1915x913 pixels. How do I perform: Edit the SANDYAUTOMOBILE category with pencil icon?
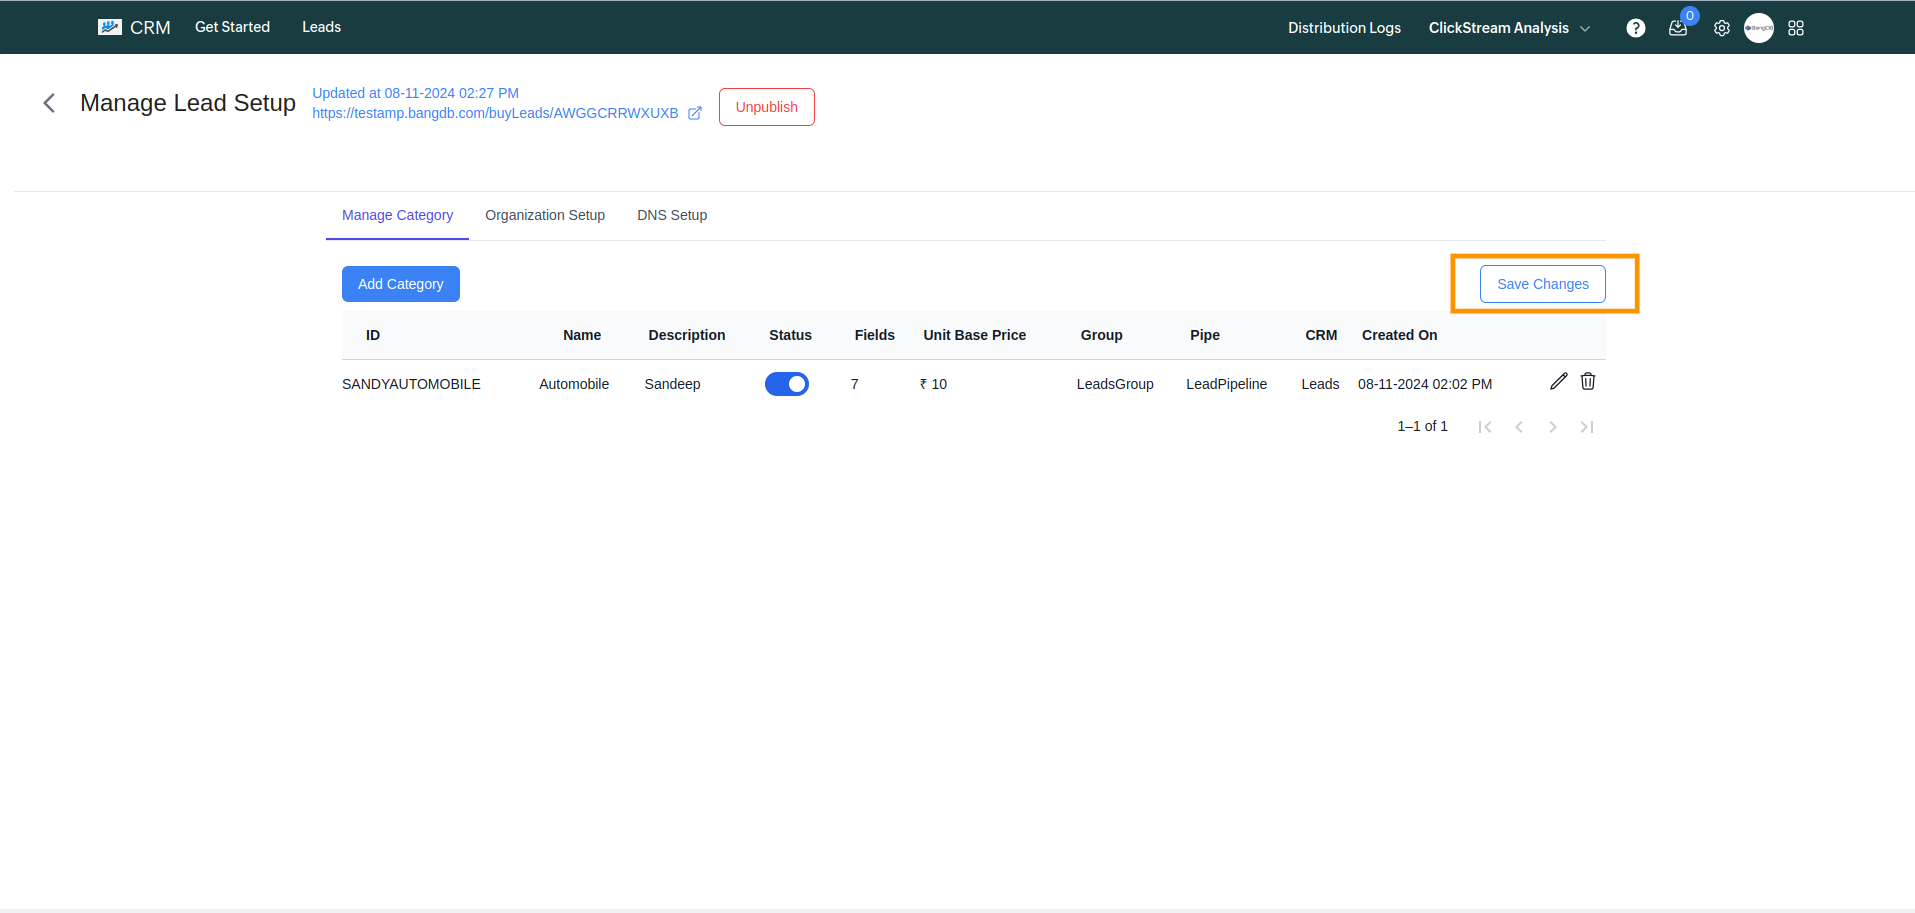[1558, 381]
